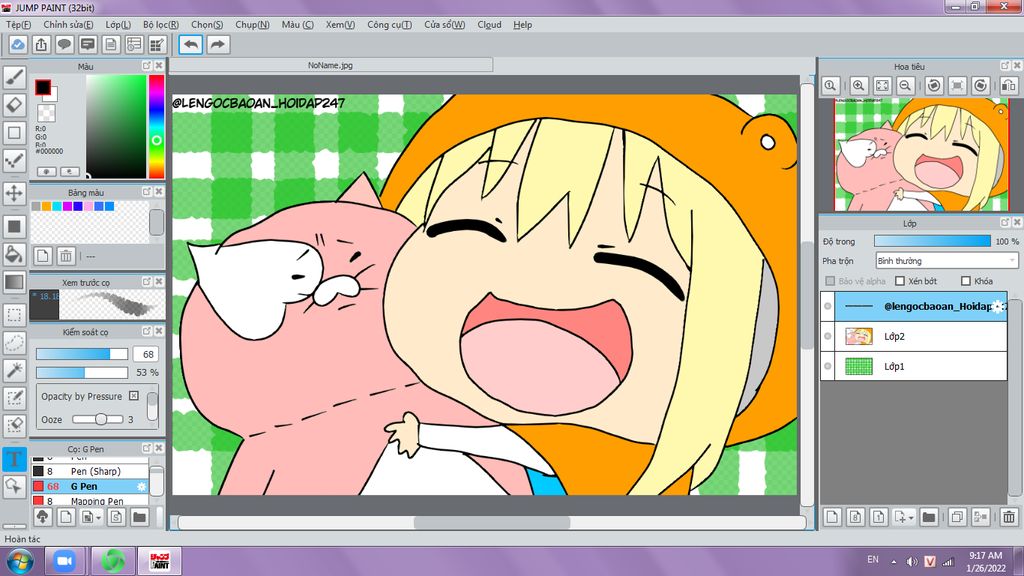Click the Redo arrow button
1024x576 pixels.
(218, 44)
